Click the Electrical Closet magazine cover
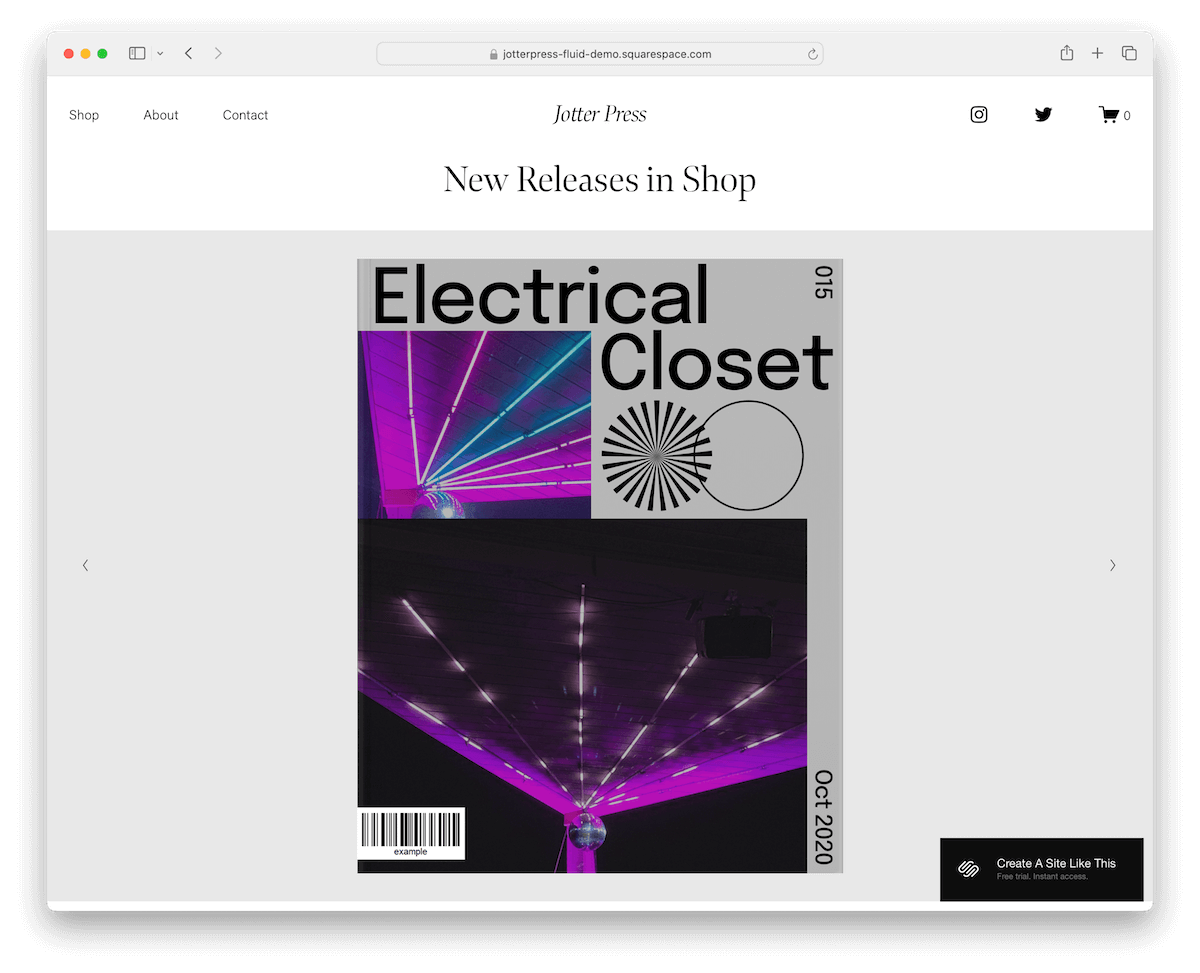The image size is (1200, 973). click(600, 565)
